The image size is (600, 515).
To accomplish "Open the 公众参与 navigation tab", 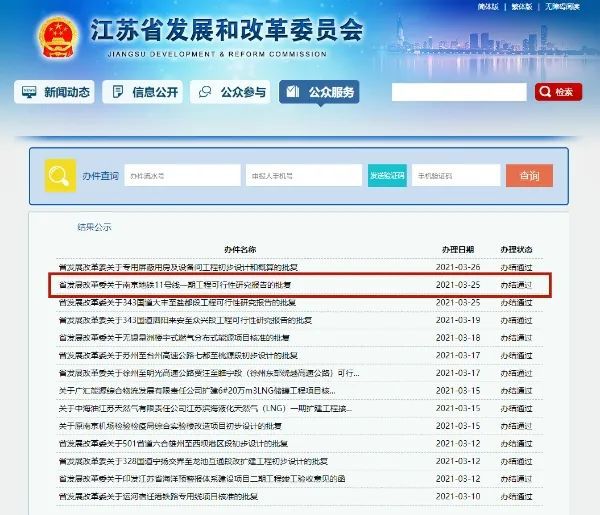I will pyautogui.click(x=230, y=92).
